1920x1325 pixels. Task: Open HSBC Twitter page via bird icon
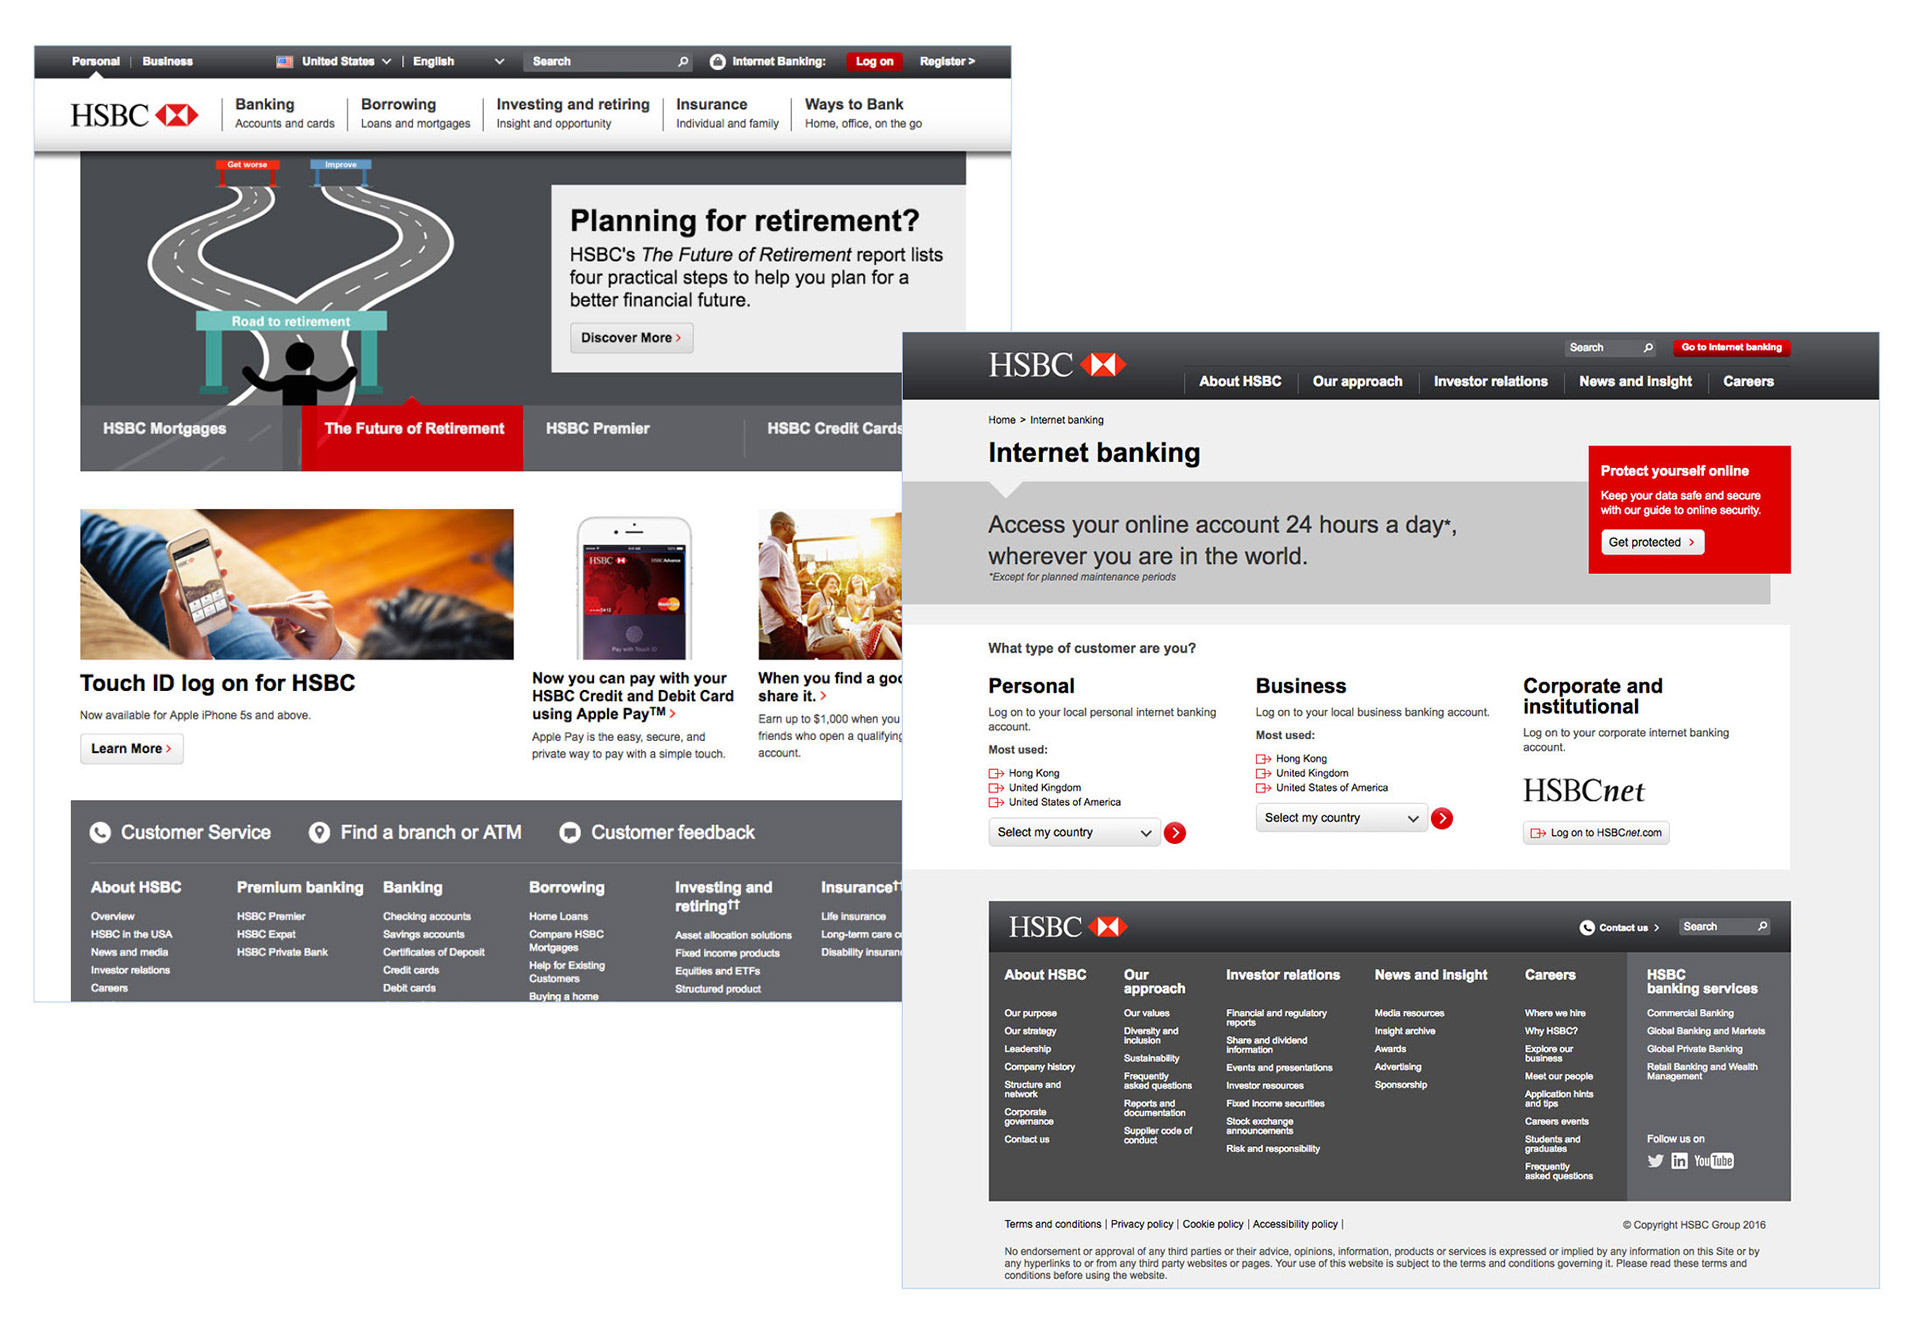coord(1656,1161)
